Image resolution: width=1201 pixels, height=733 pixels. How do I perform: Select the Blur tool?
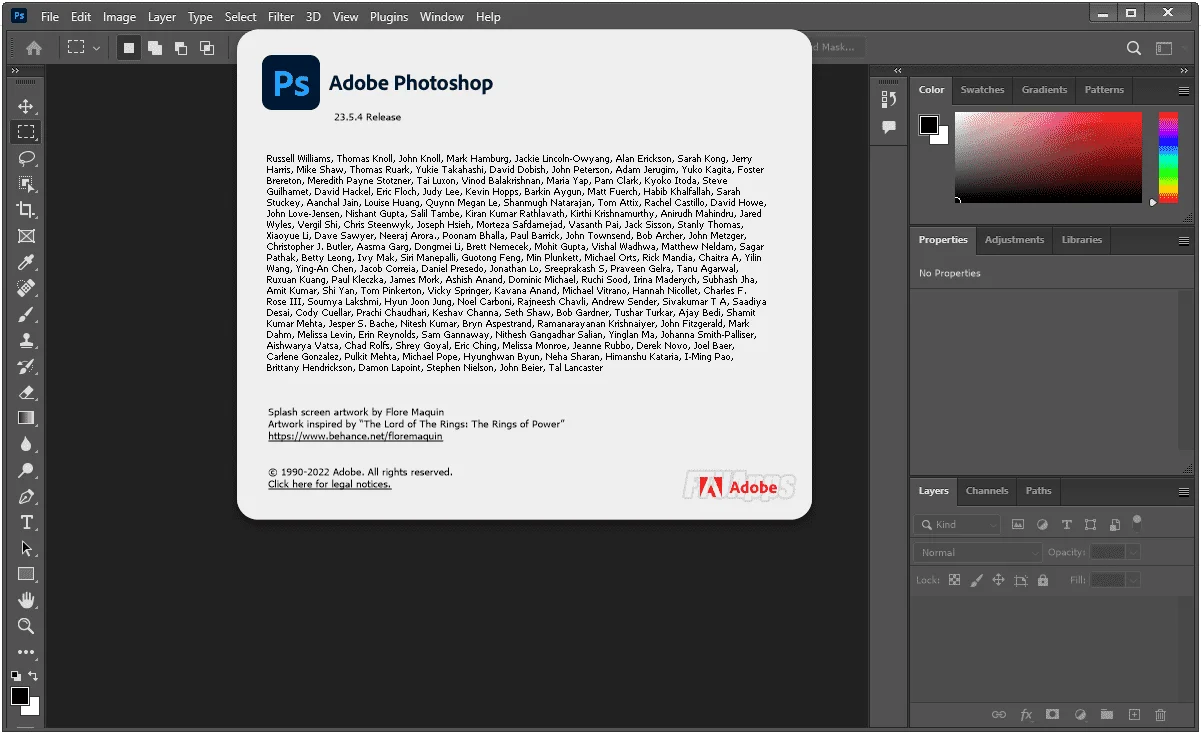26,444
